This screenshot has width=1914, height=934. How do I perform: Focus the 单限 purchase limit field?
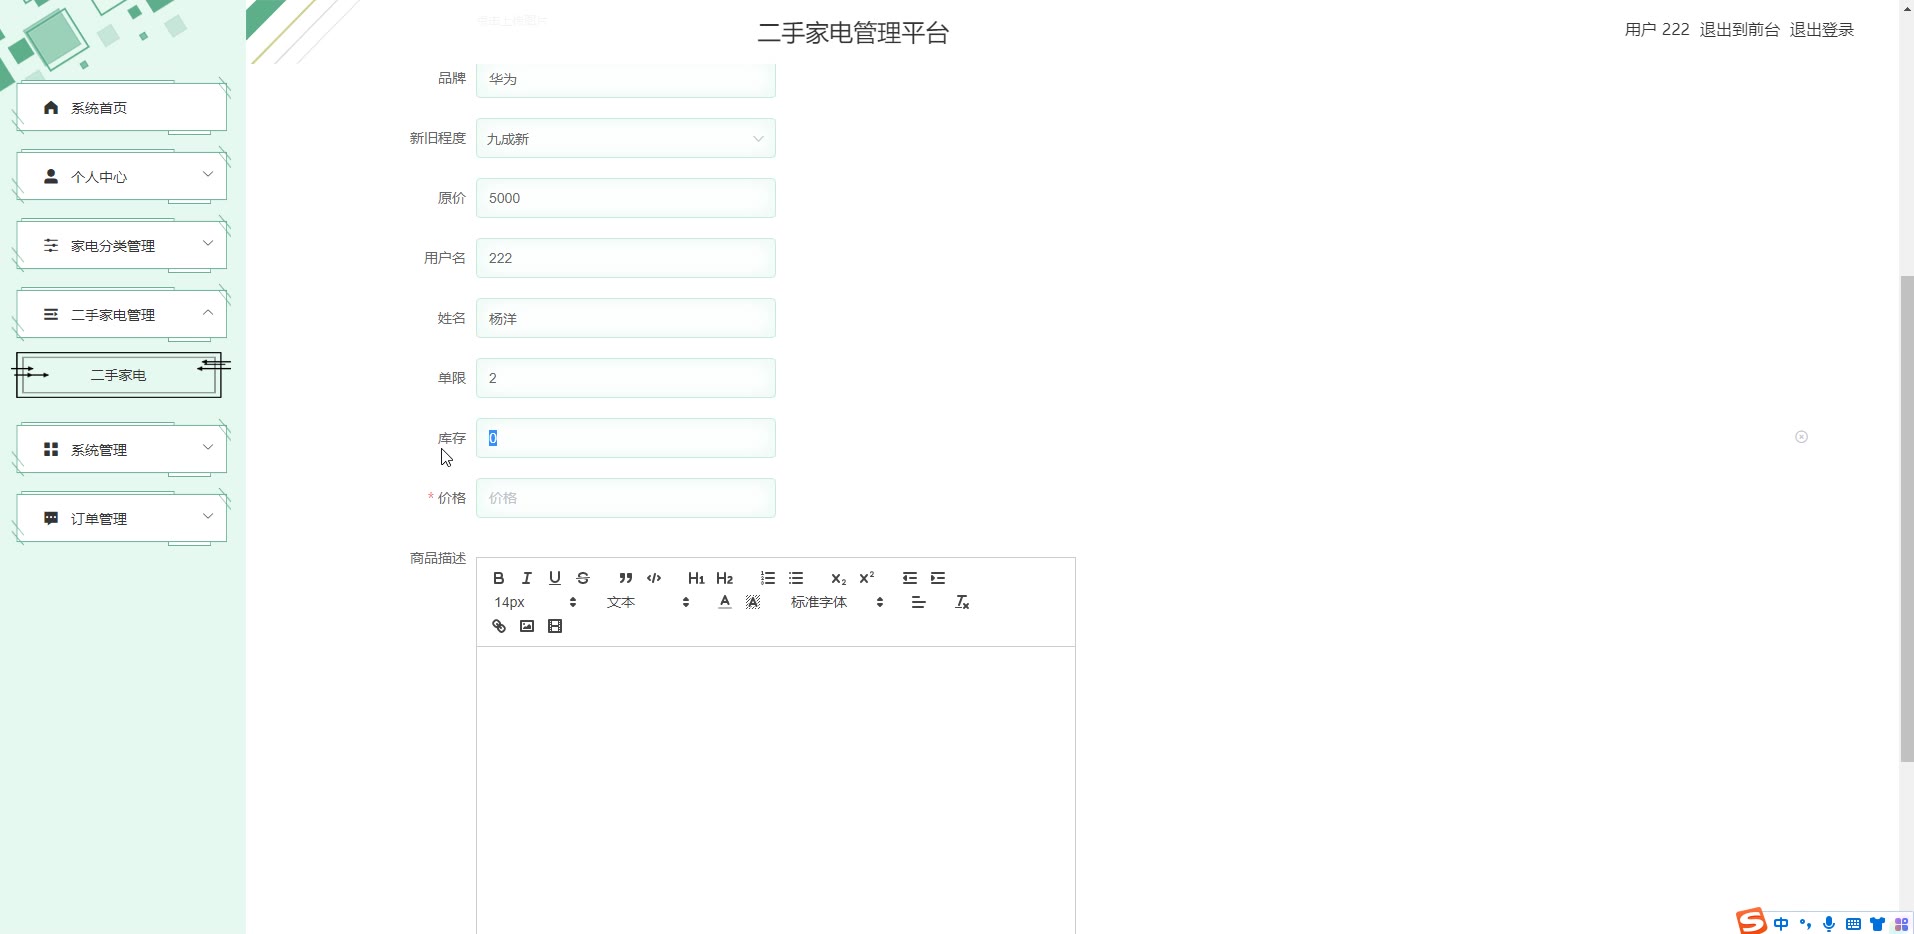pos(626,378)
